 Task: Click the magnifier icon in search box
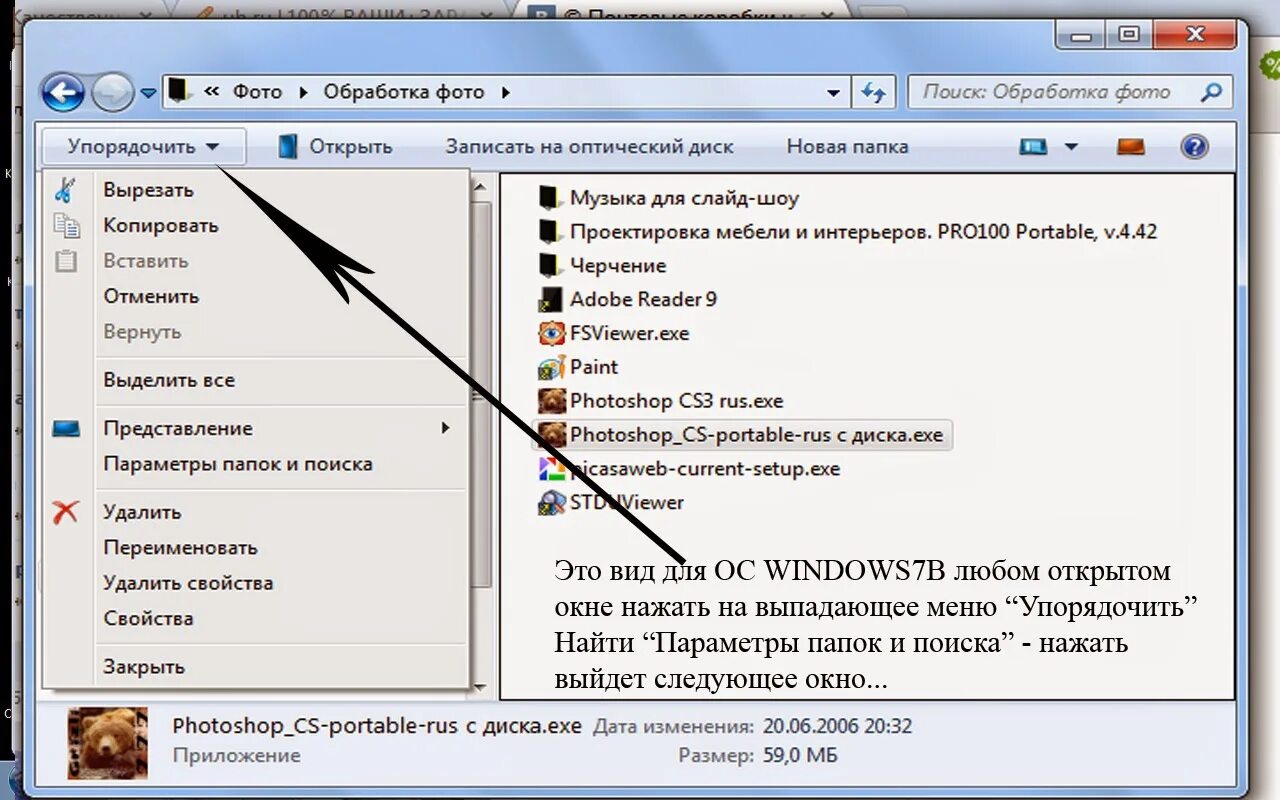click(x=1211, y=92)
